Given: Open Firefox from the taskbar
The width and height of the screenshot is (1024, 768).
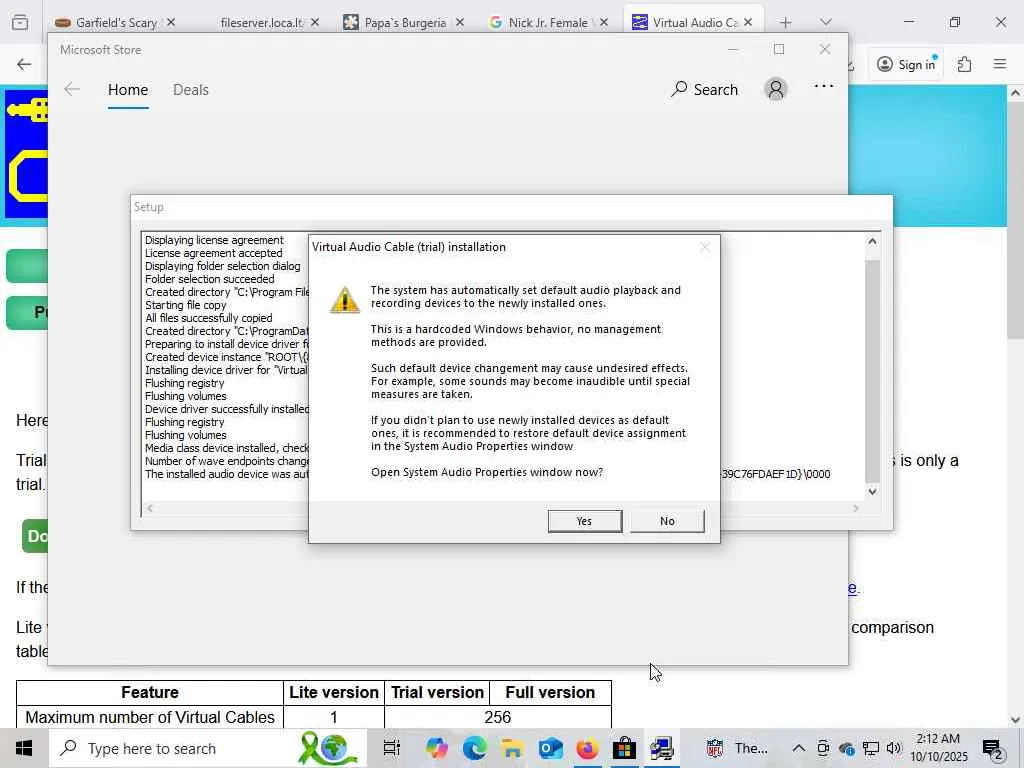Looking at the screenshot, I should [x=587, y=748].
